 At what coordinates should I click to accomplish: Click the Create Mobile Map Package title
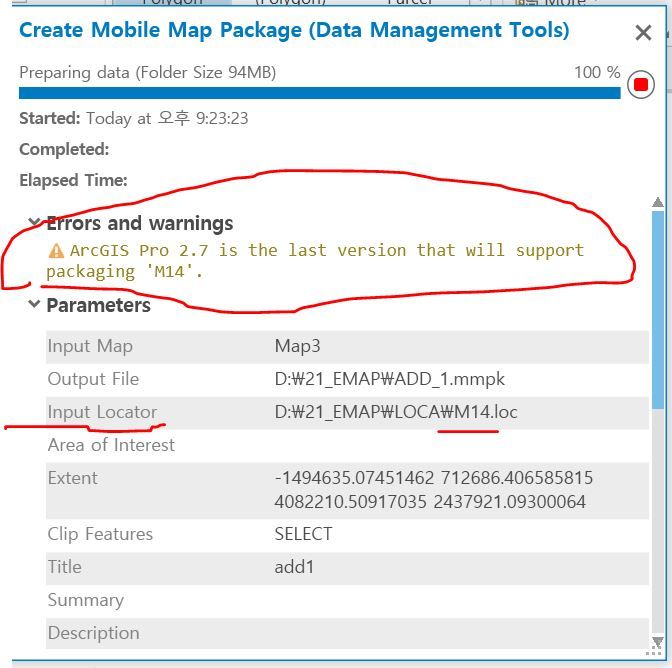click(x=294, y=30)
